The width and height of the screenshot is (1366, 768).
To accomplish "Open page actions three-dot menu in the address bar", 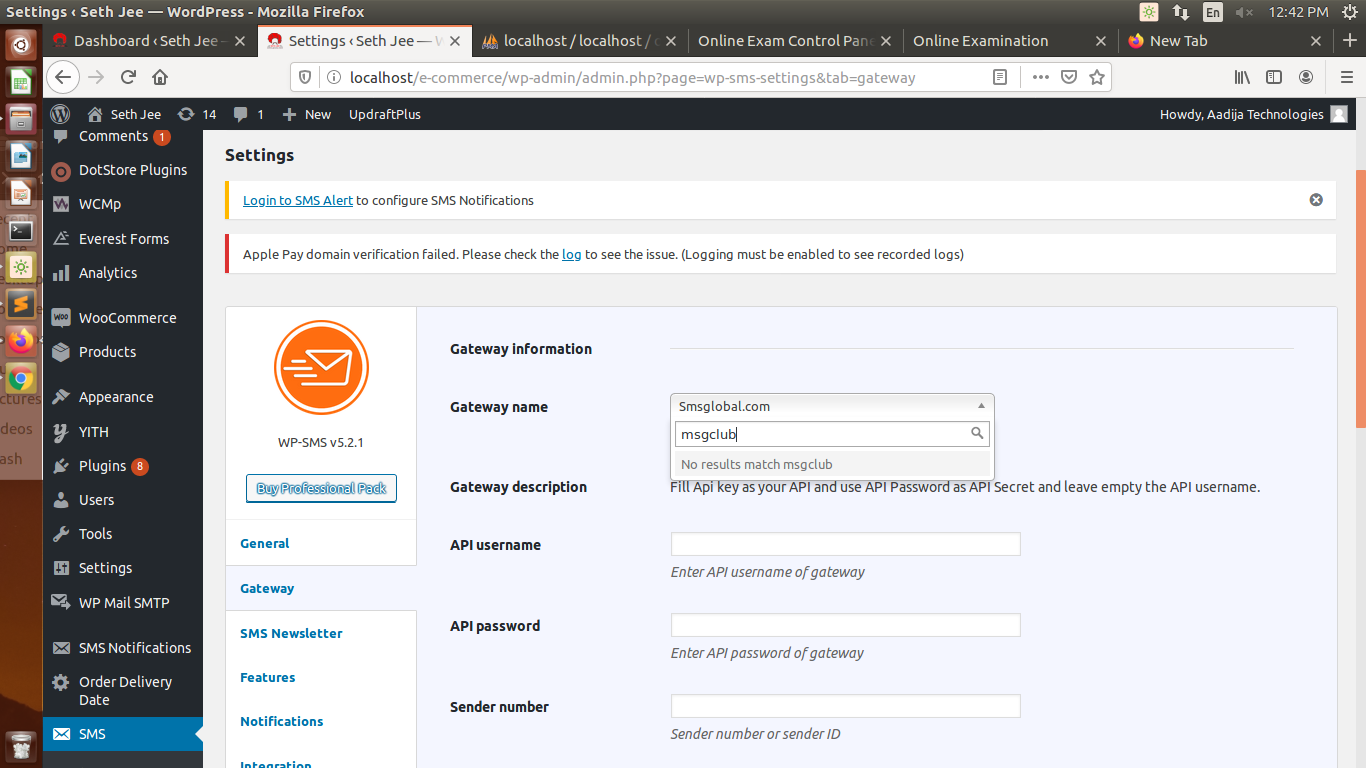I will tap(1041, 77).
